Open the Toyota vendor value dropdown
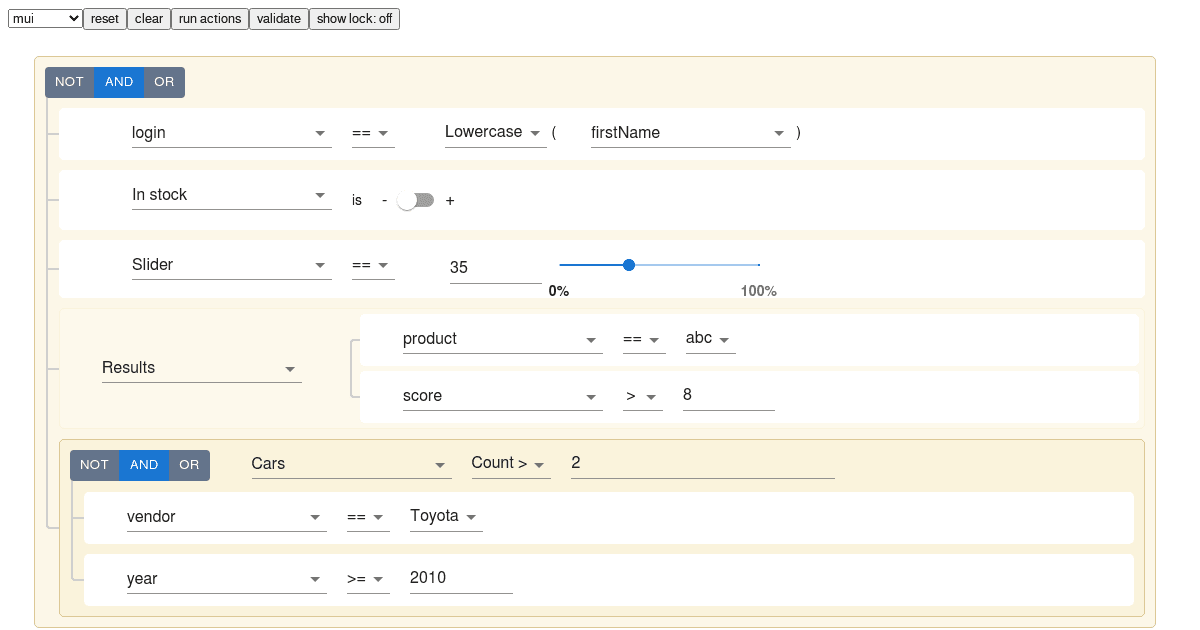1200x630 pixels. point(445,517)
